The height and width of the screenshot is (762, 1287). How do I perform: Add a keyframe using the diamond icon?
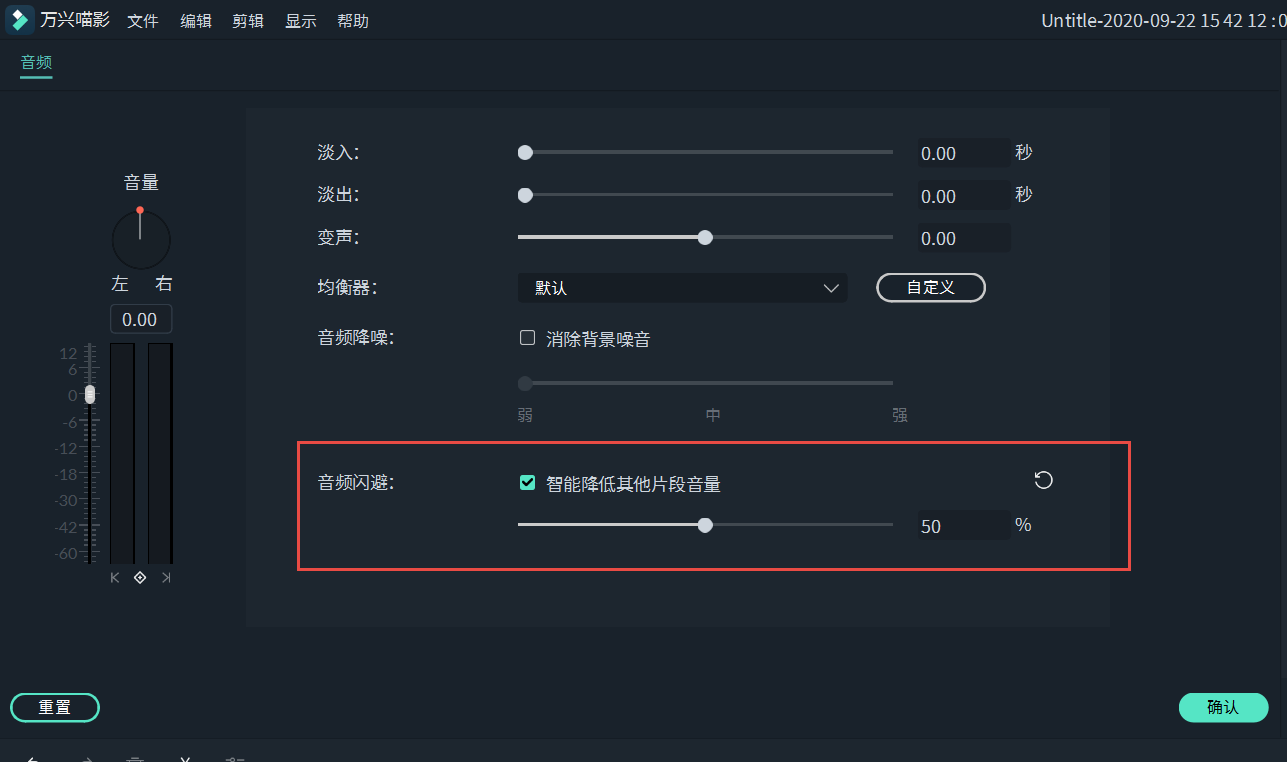140,577
